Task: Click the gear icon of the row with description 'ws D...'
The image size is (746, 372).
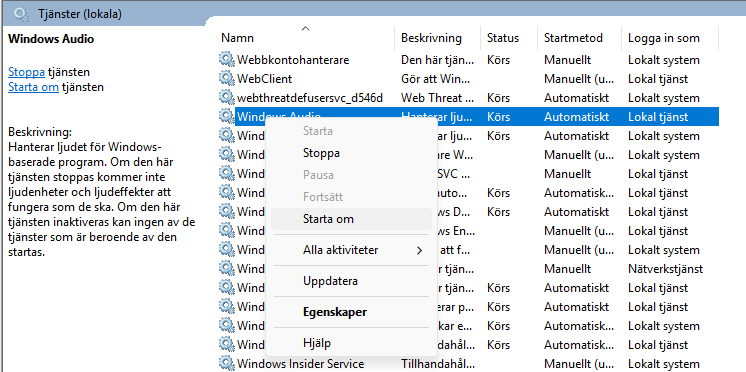Action: tap(226, 212)
